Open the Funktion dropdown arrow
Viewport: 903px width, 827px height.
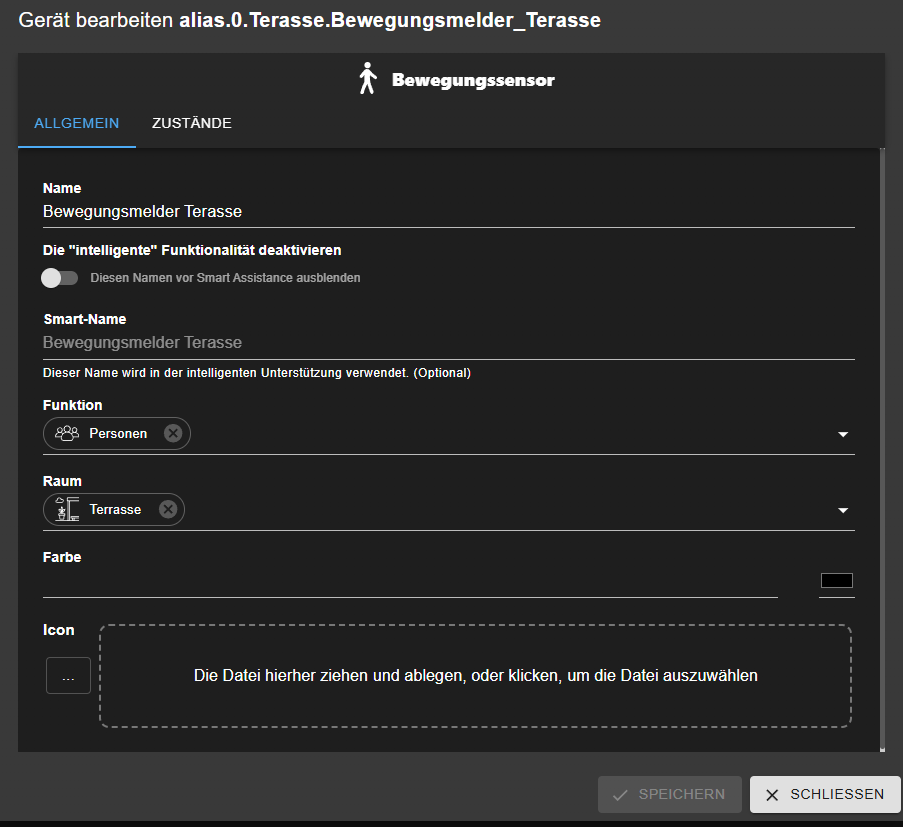[x=843, y=434]
